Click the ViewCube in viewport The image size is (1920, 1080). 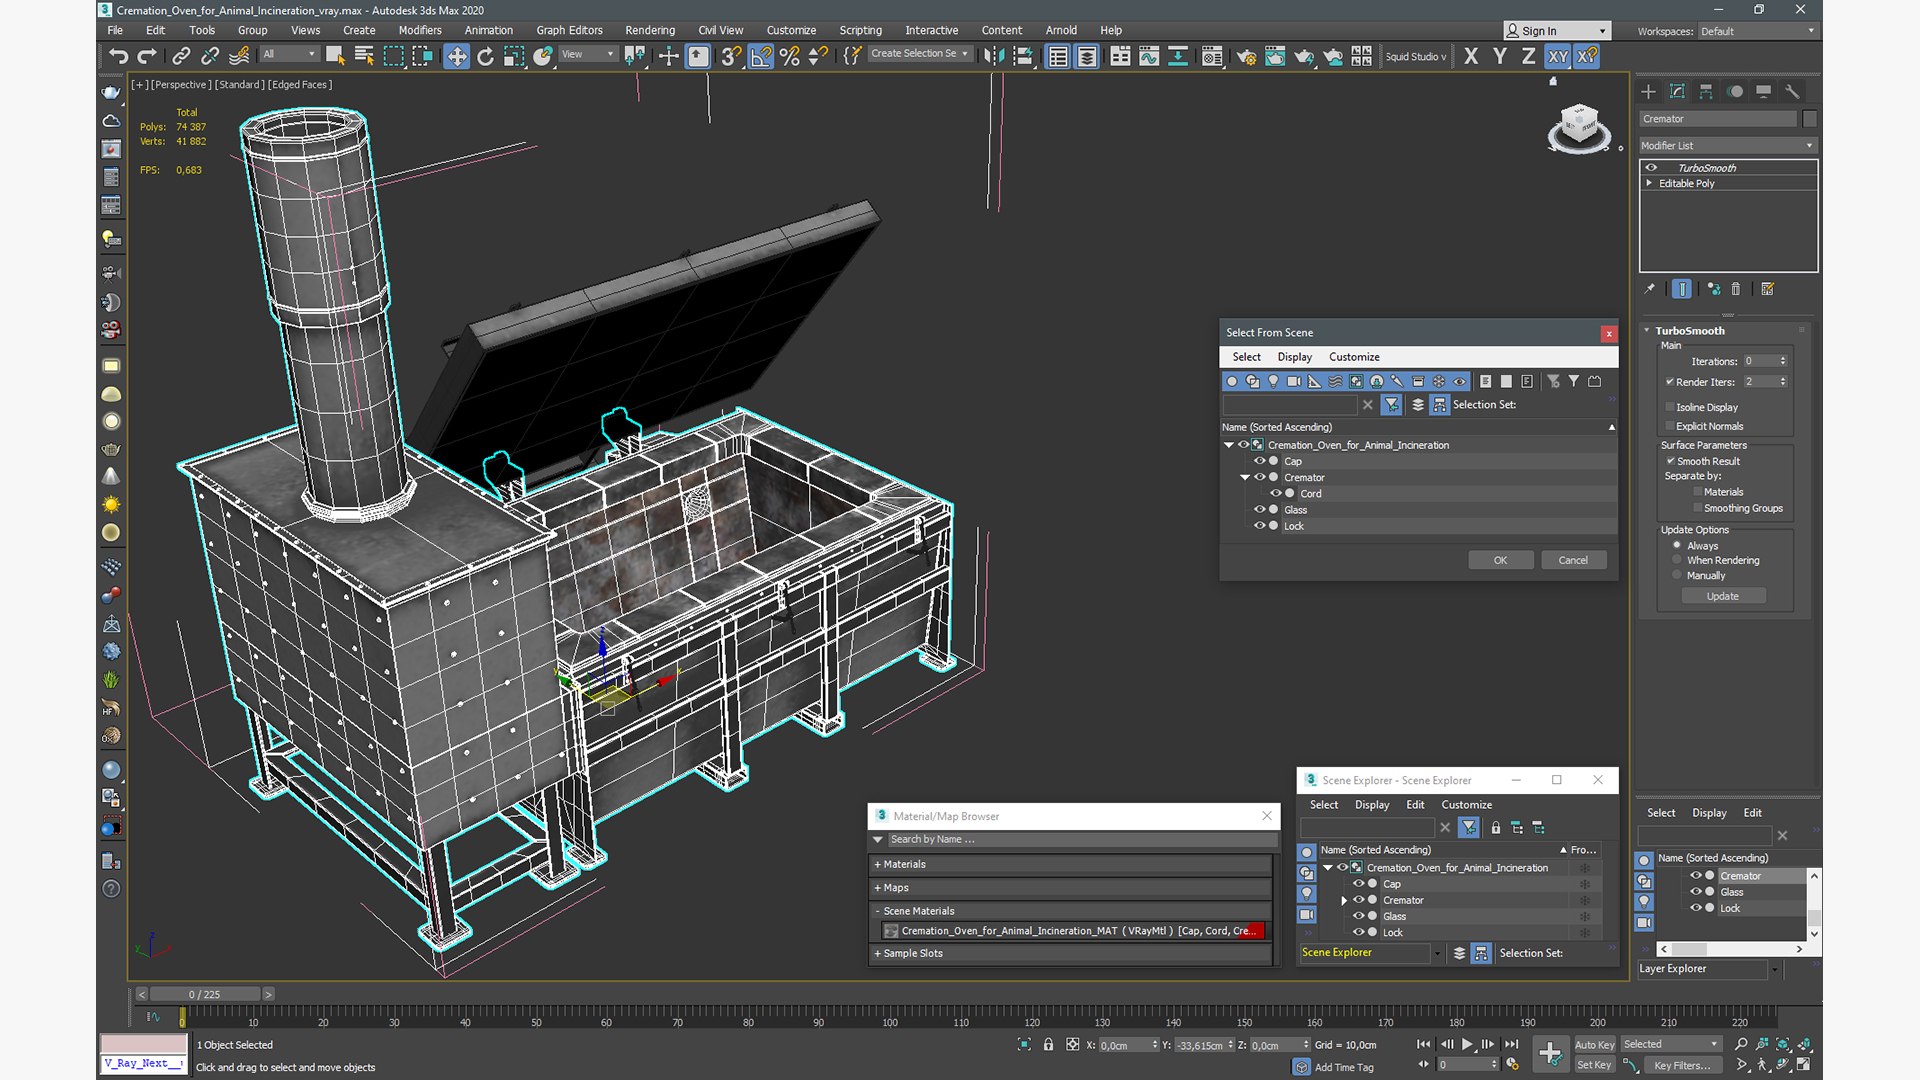tap(1579, 127)
